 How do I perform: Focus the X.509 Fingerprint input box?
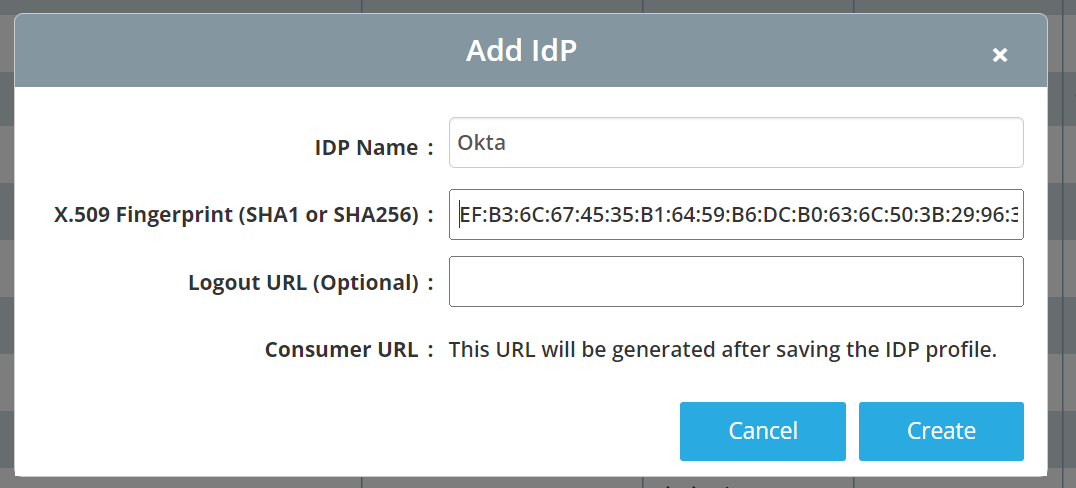point(736,214)
